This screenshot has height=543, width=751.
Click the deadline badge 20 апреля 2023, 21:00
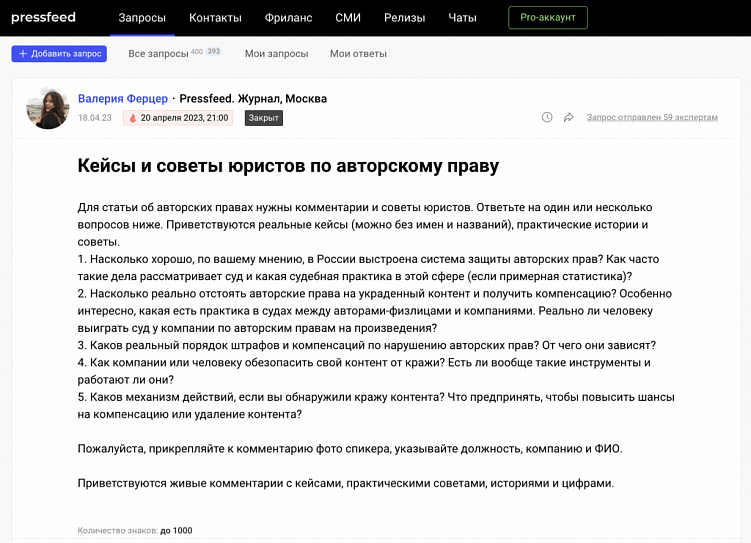click(178, 118)
